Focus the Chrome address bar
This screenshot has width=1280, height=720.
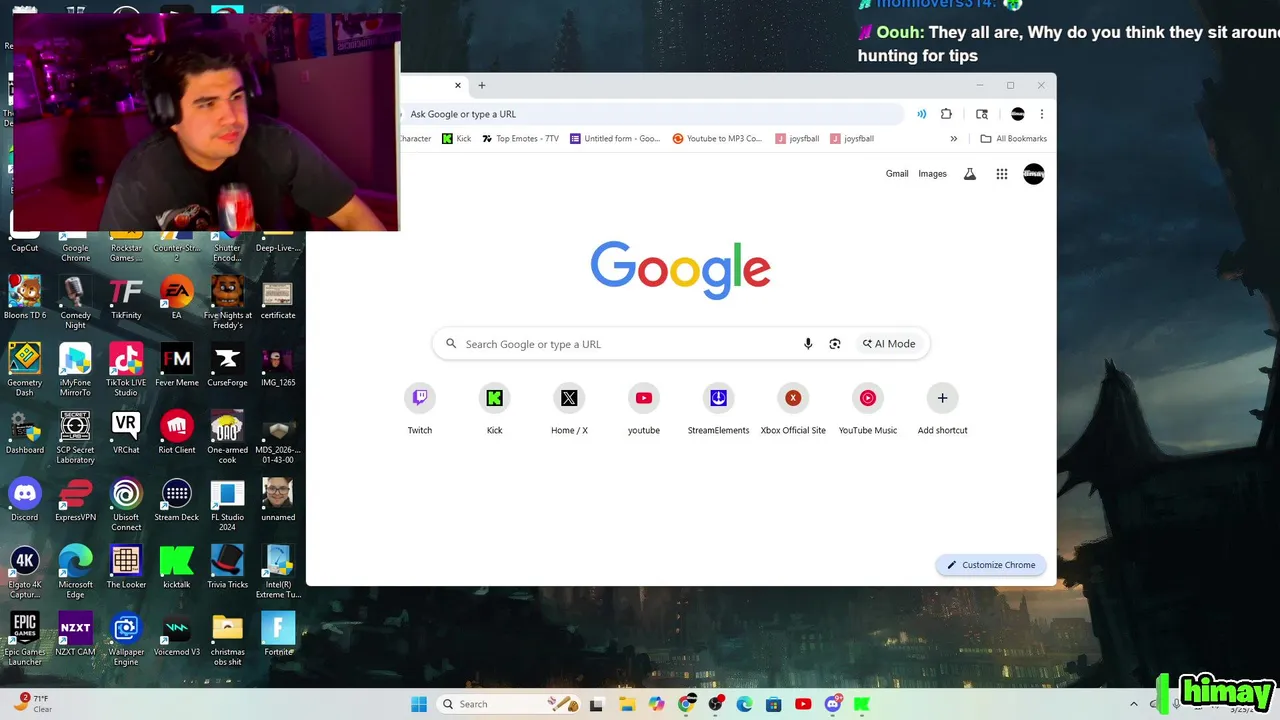(650, 114)
